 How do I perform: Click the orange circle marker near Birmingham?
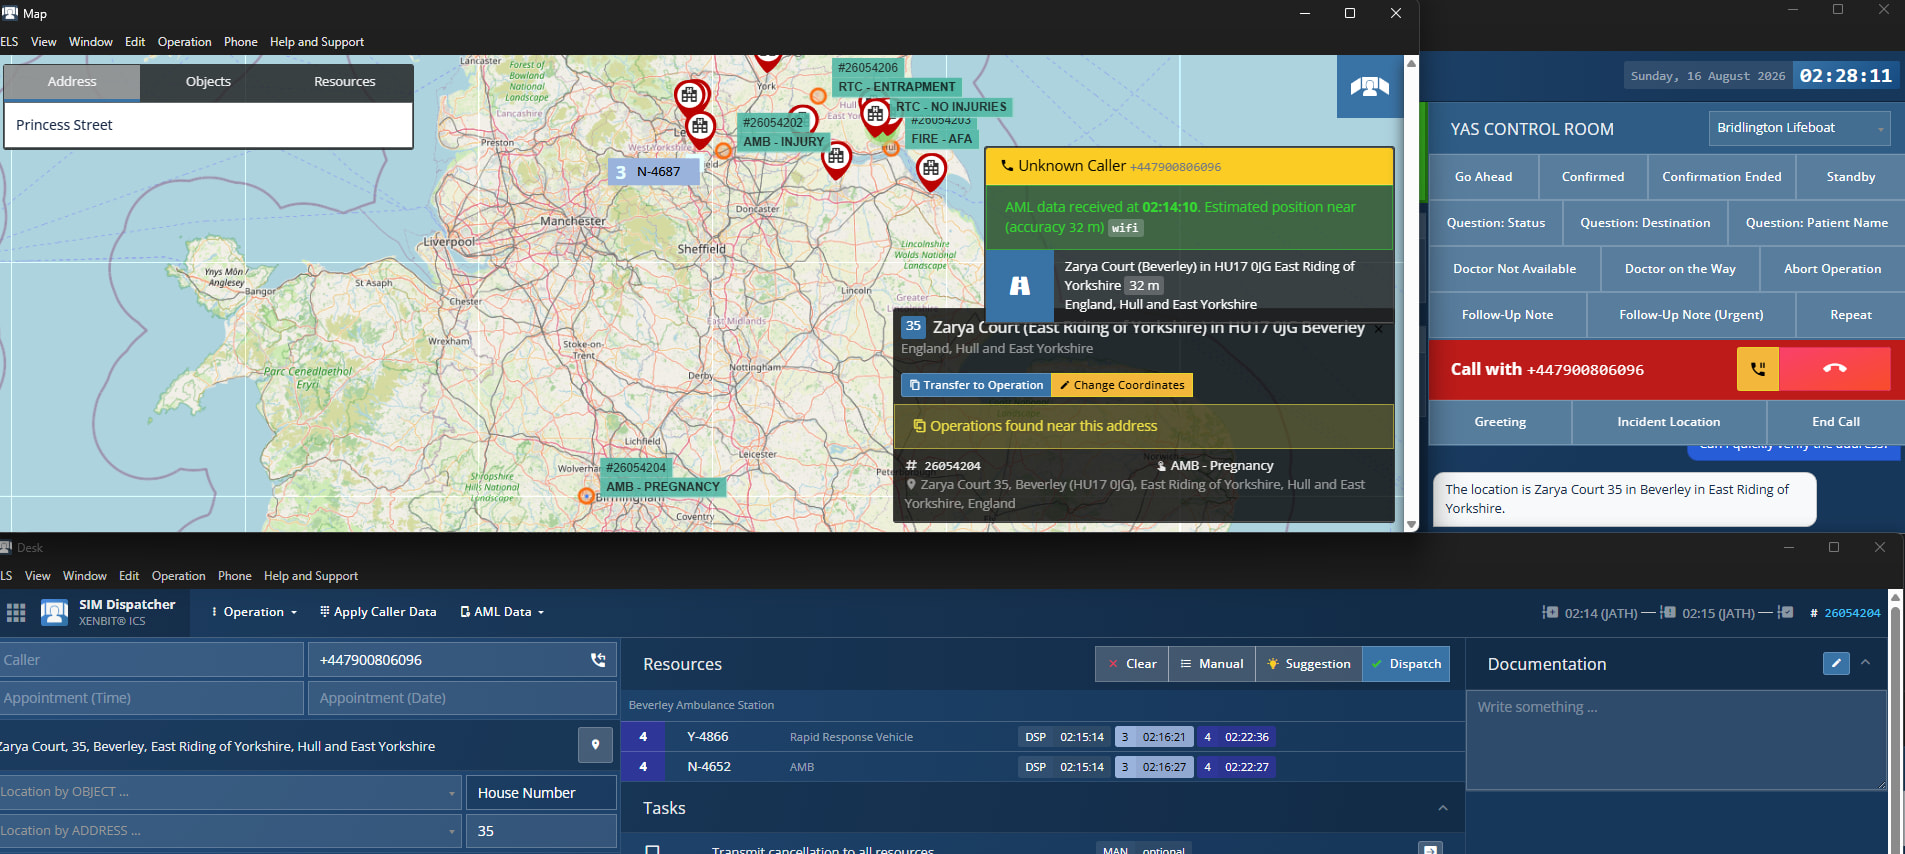(x=586, y=496)
